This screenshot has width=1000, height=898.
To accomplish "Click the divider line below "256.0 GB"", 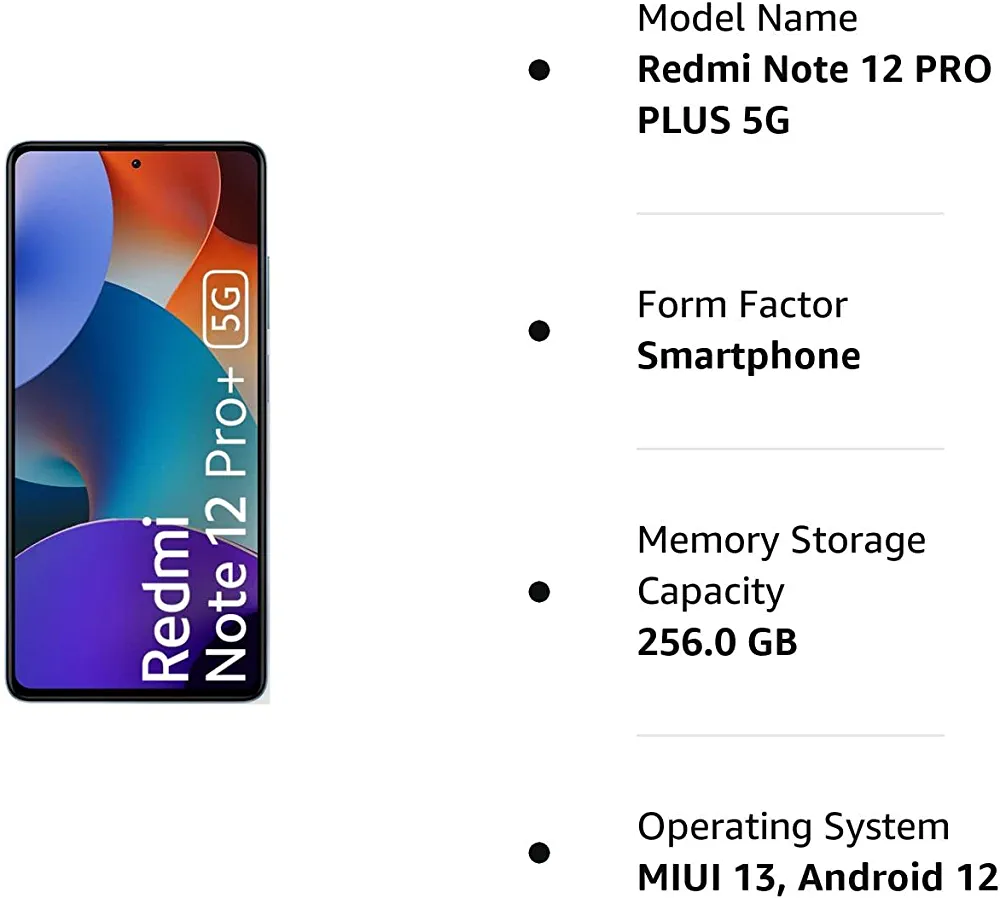I will click(790, 735).
